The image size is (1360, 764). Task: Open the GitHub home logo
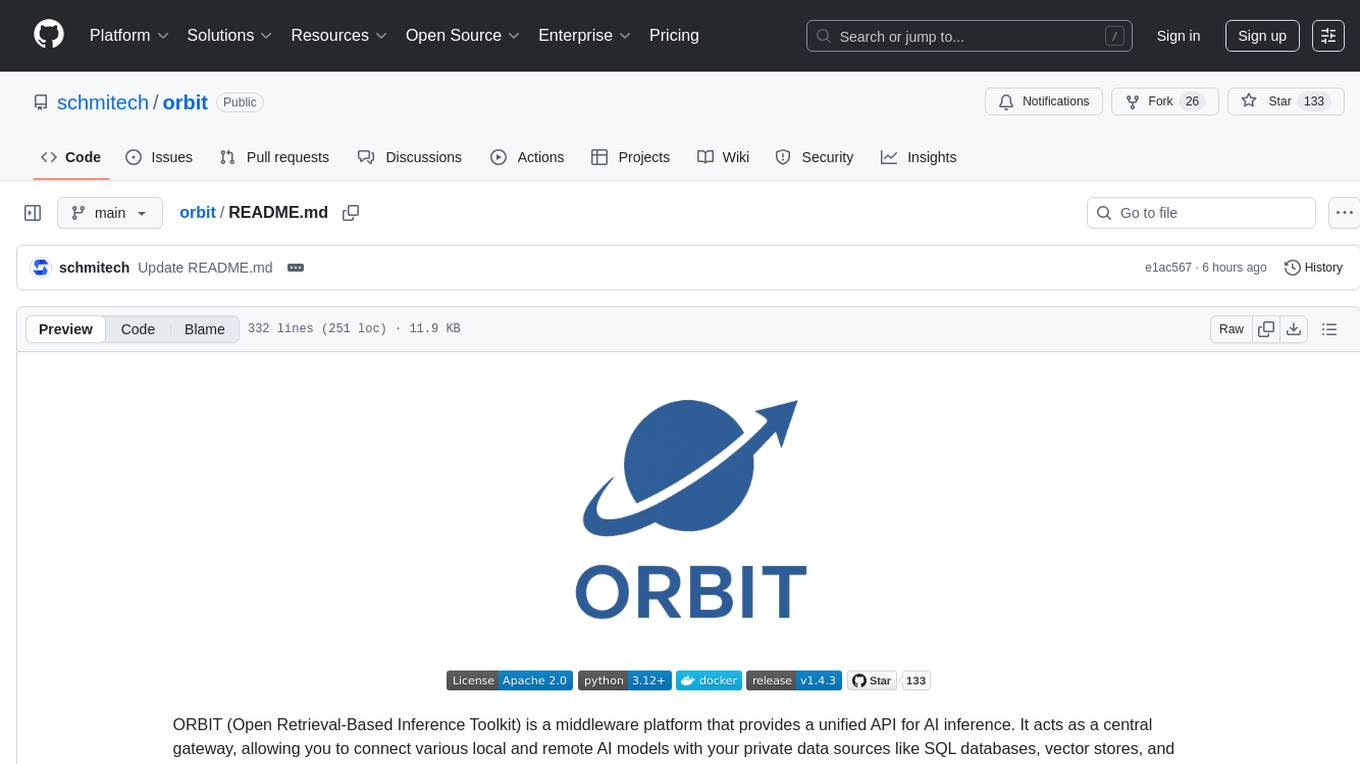(x=49, y=35)
